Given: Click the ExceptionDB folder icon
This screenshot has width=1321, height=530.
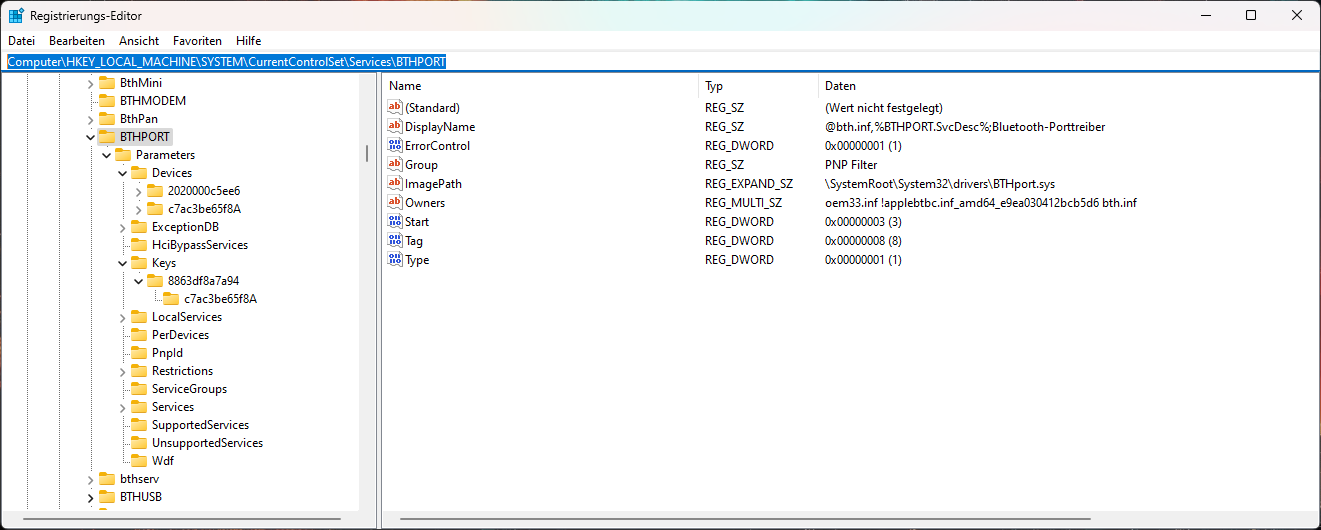Looking at the screenshot, I should click(139, 227).
